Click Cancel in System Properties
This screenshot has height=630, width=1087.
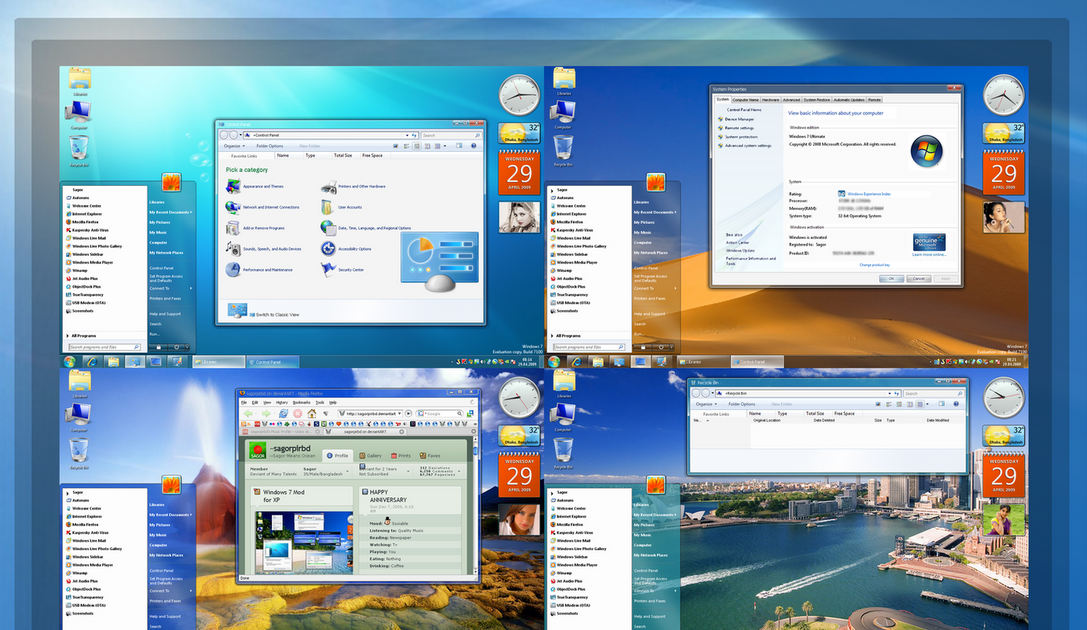919,279
